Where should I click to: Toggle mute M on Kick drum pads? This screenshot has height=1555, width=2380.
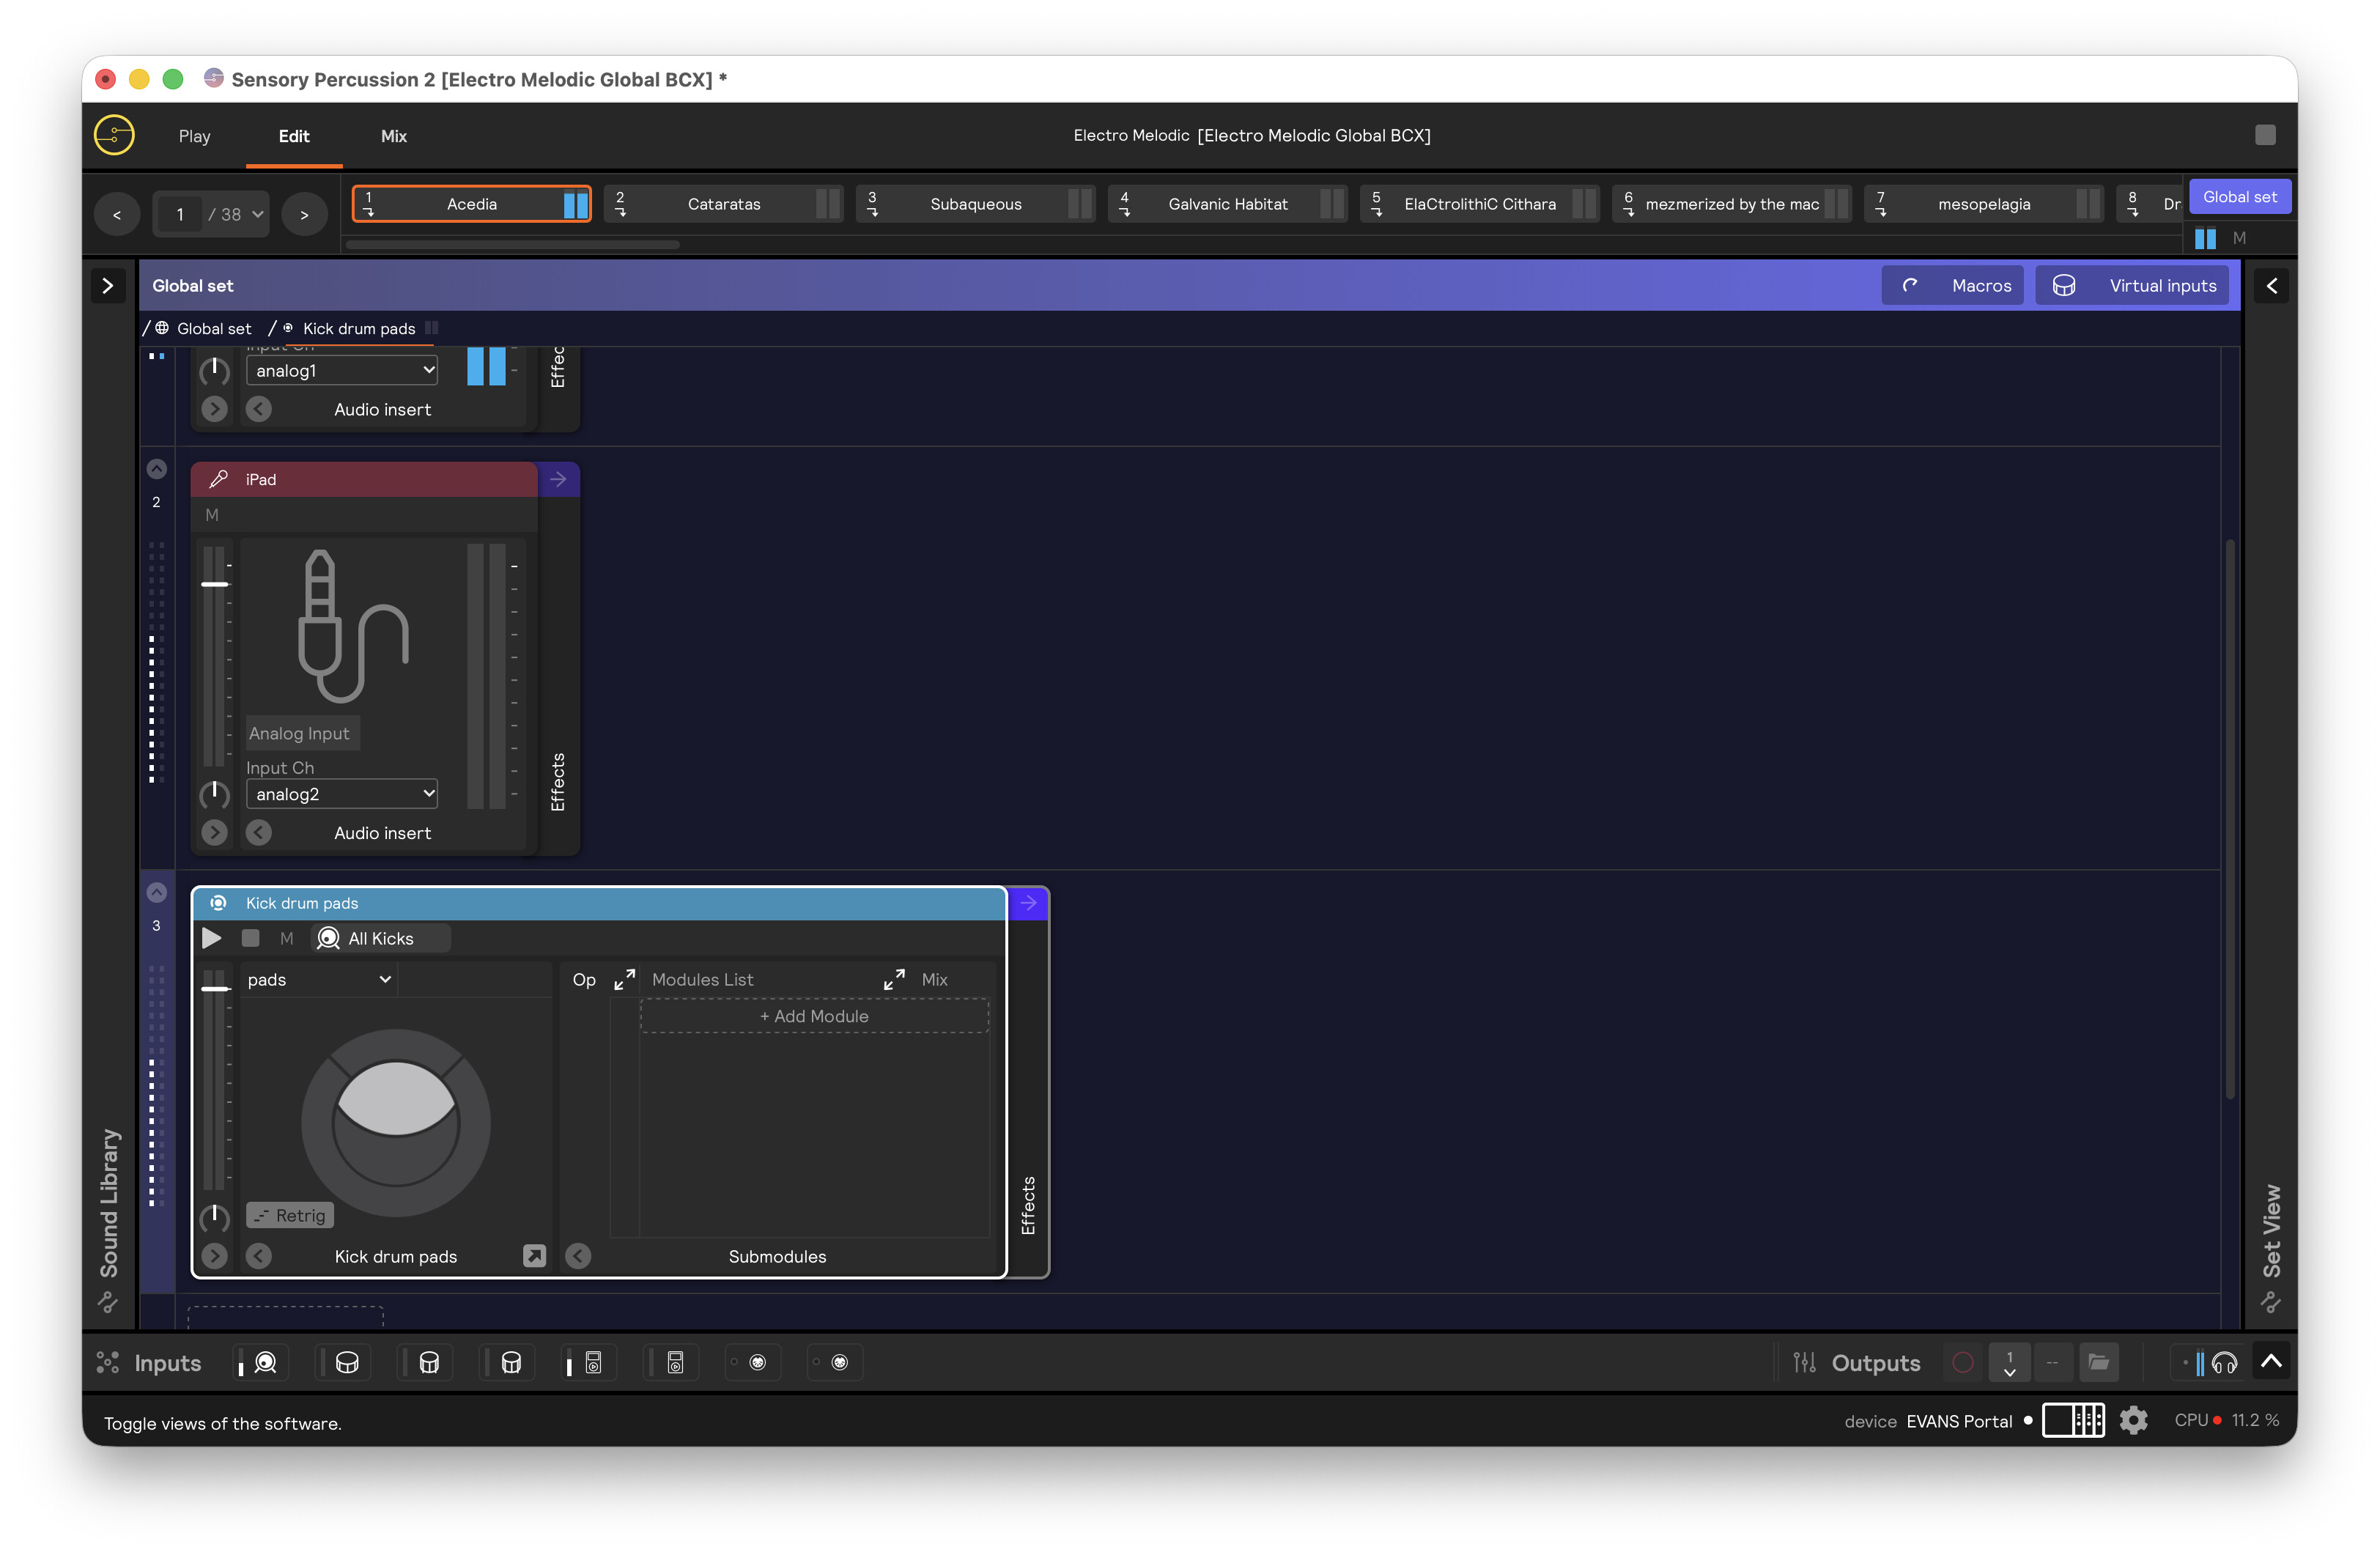pyautogui.click(x=287, y=938)
